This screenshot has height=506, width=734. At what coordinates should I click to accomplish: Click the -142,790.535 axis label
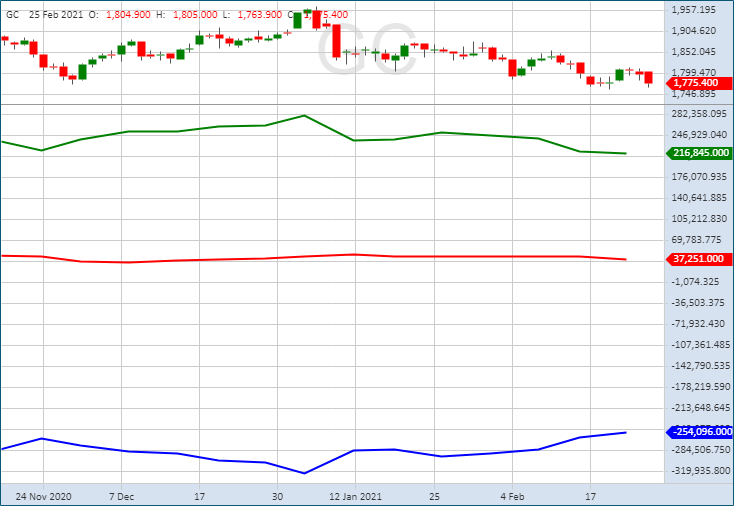701,366
